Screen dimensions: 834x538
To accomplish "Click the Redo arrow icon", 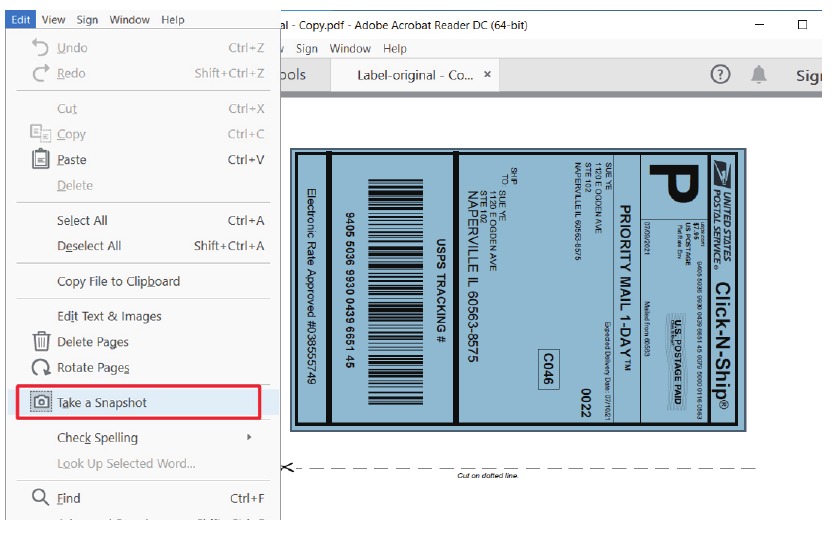I will click(x=40, y=73).
